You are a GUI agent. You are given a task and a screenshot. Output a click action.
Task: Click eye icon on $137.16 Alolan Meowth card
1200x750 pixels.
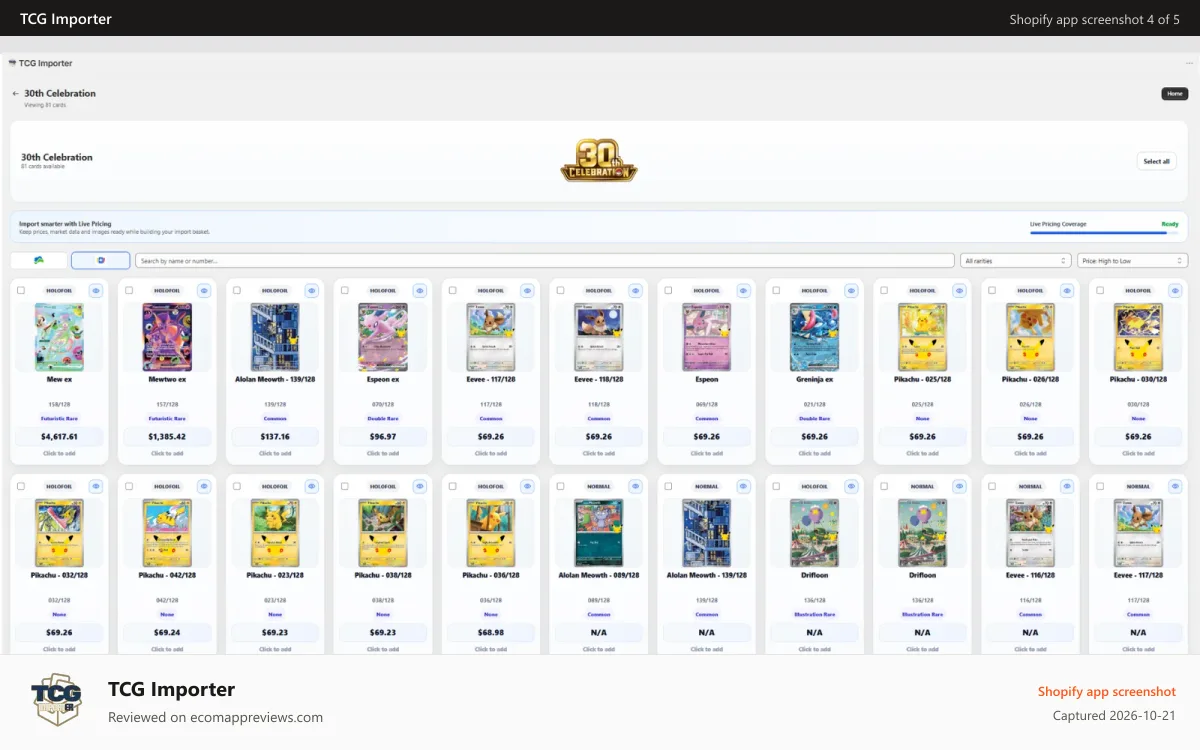point(312,290)
